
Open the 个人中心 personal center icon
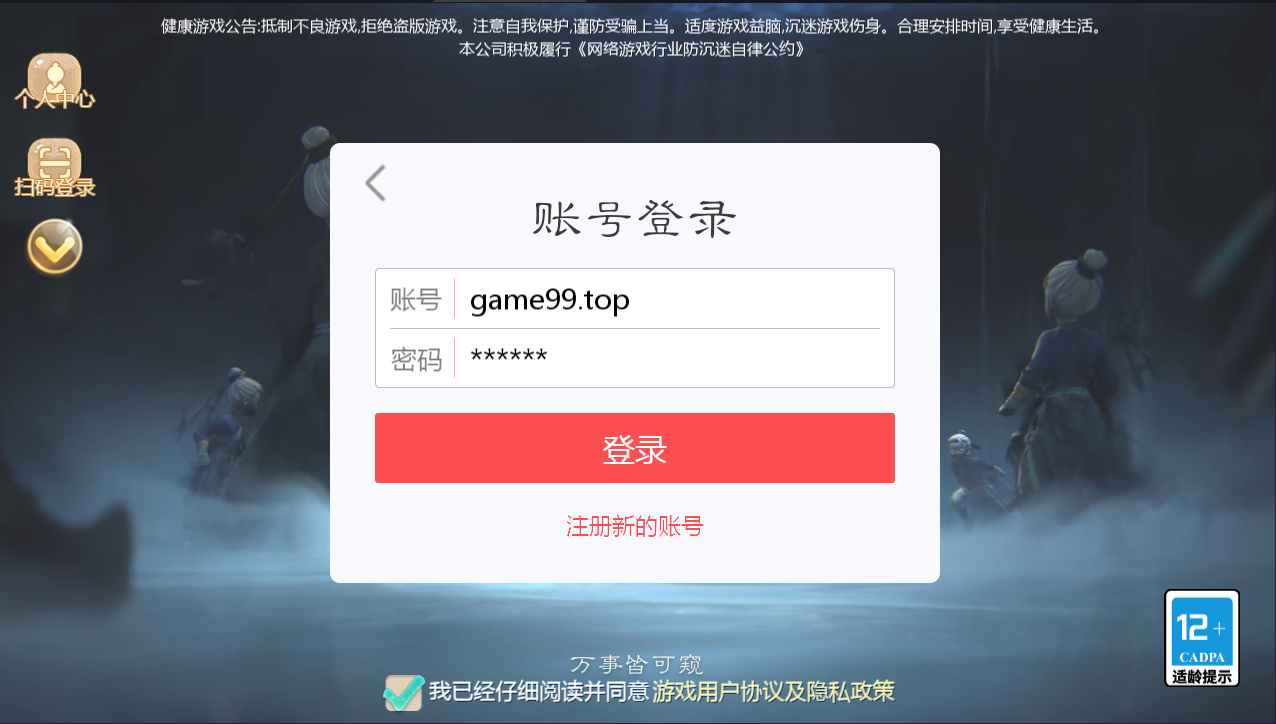pyautogui.click(x=54, y=81)
